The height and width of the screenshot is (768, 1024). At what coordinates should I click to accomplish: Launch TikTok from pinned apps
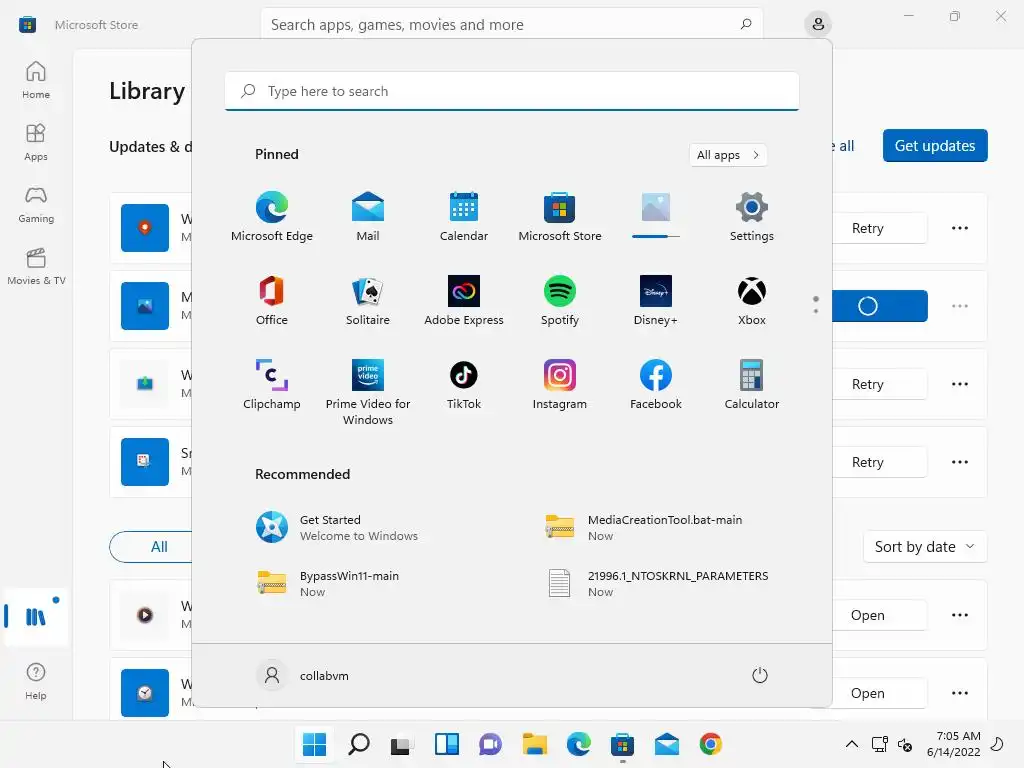tap(464, 384)
